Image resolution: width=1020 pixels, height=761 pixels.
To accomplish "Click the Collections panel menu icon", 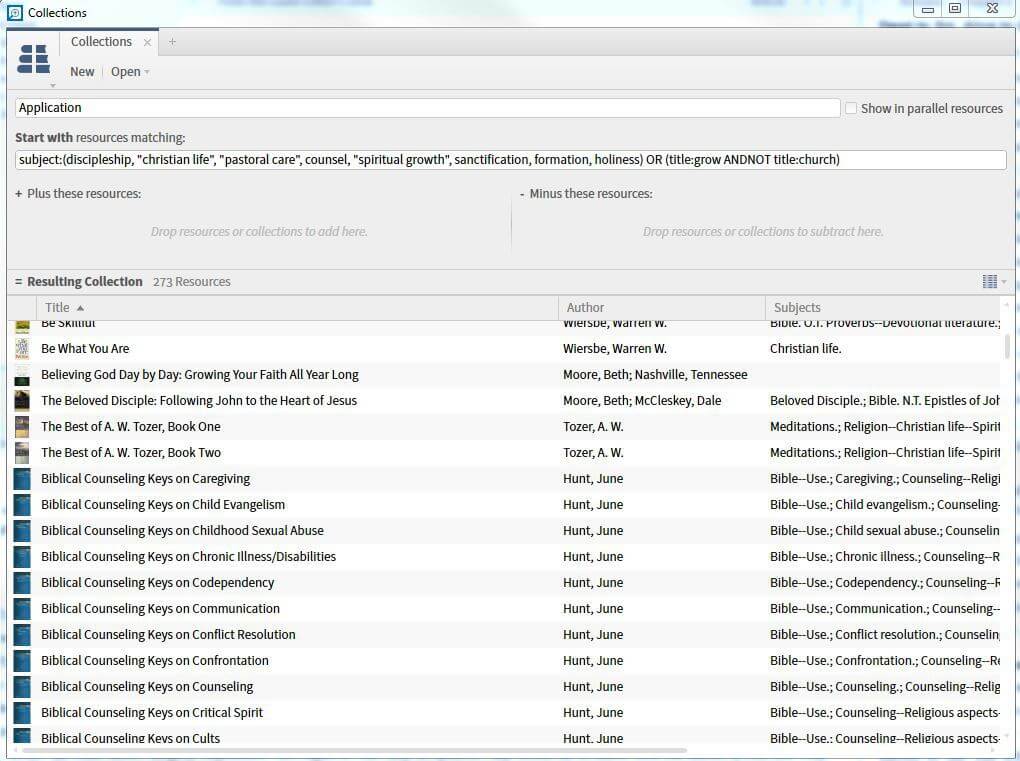I will click(34, 60).
